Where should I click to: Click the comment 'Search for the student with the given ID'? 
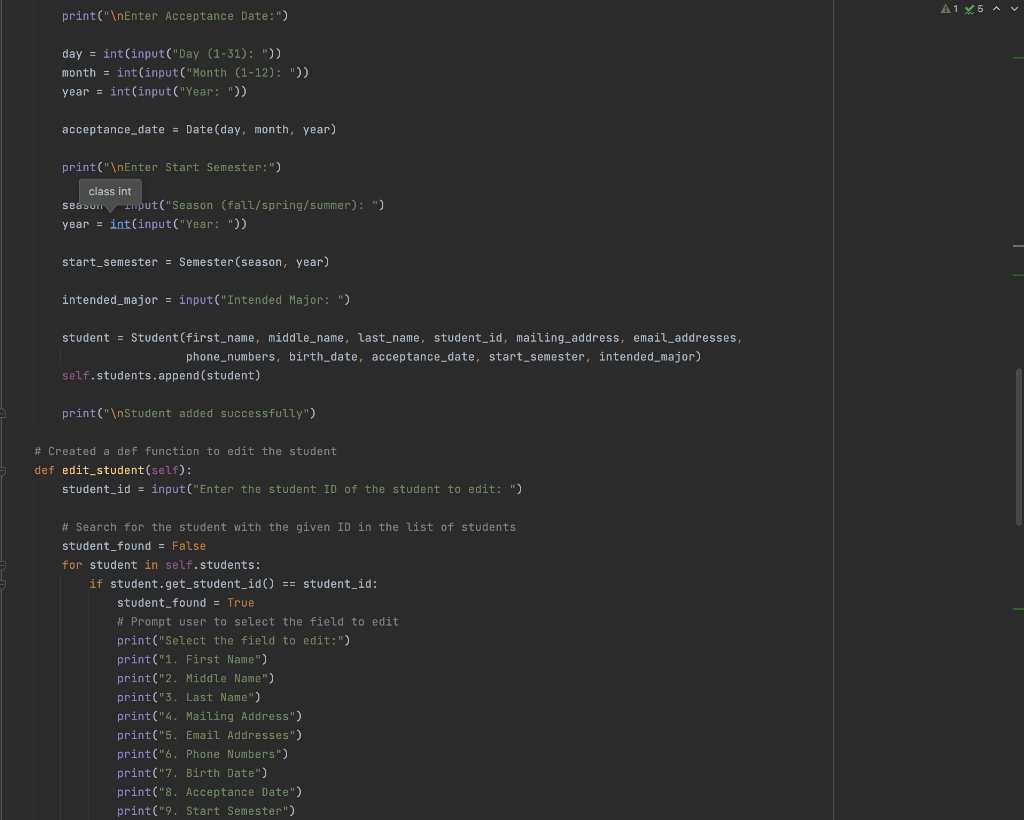point(289,527)
